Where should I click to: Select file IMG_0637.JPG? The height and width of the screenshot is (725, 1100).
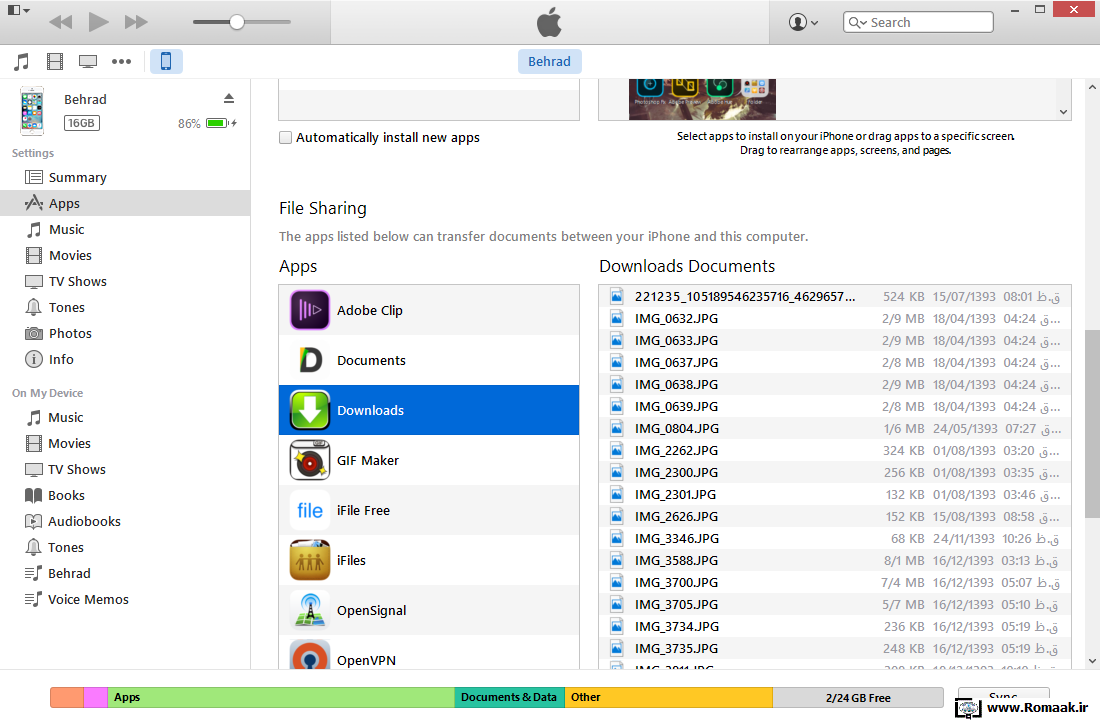835,363
